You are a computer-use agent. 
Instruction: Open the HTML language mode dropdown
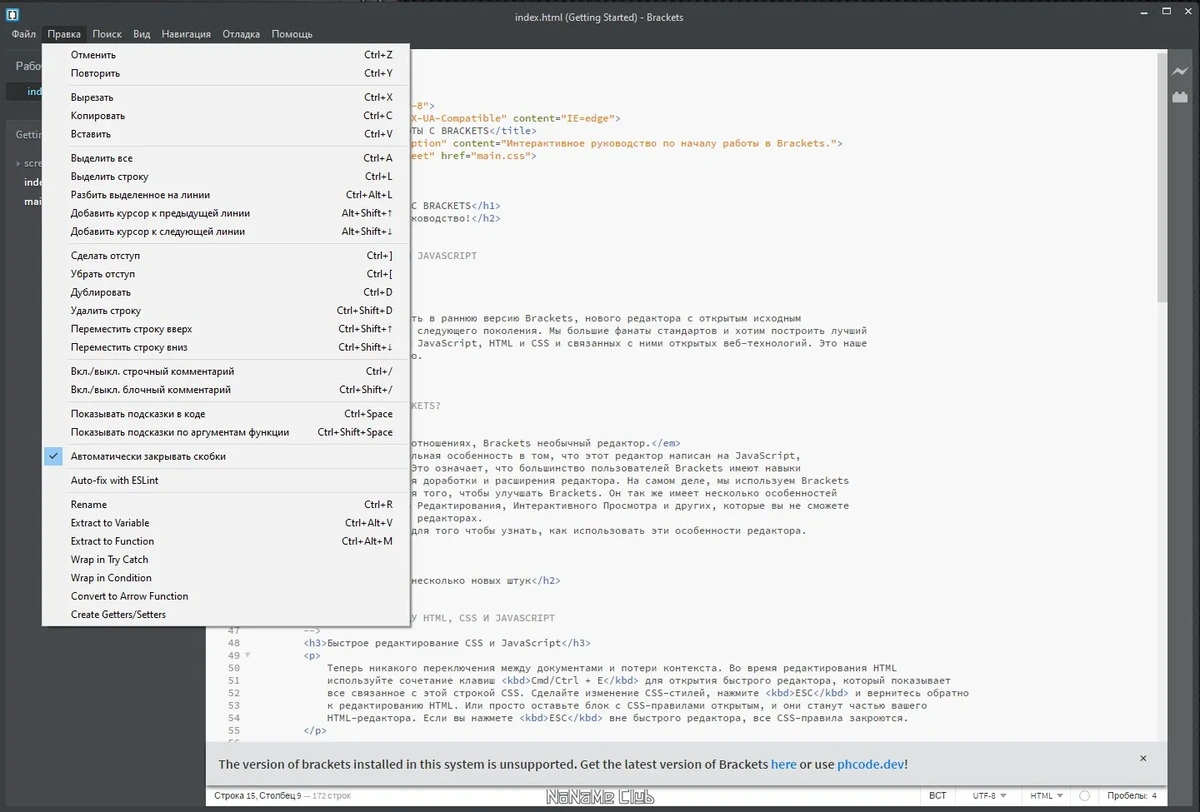click(1046, 796)
